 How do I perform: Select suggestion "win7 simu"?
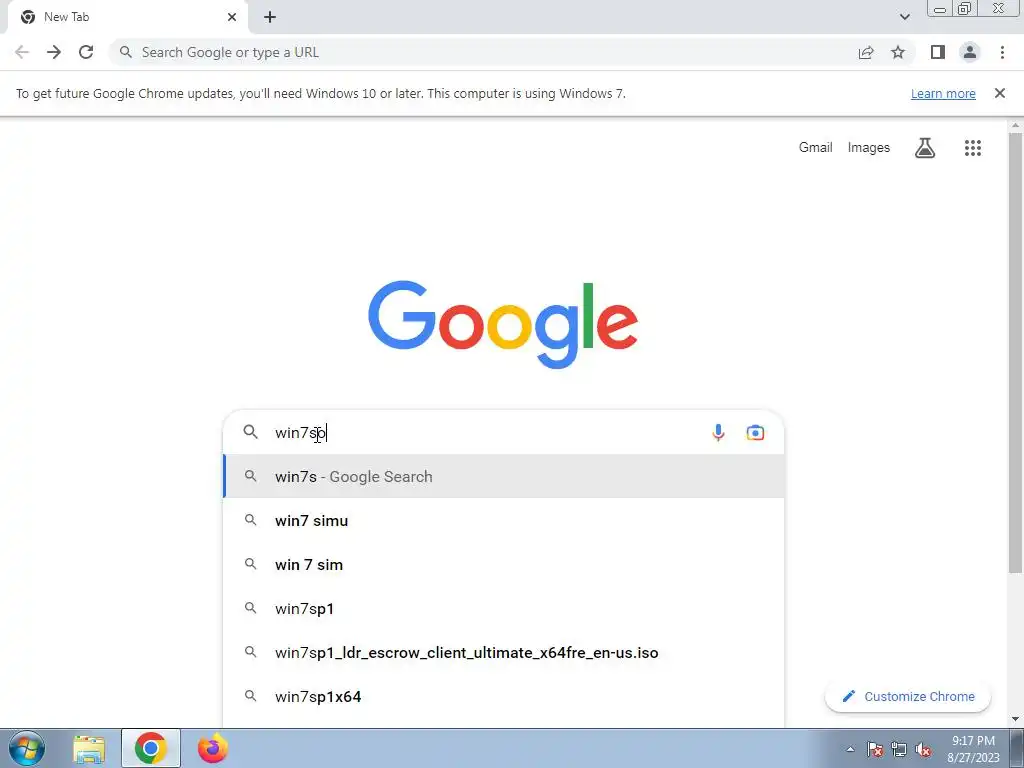504,520
